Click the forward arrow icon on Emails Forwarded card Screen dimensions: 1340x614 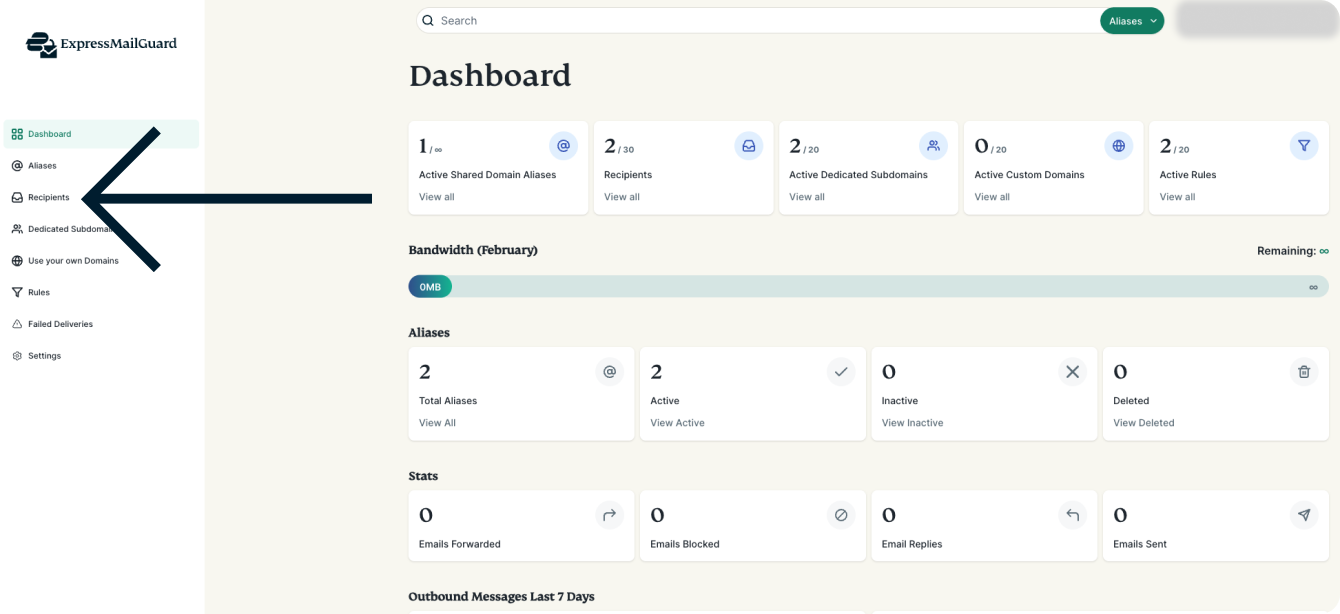coord(609,515)
